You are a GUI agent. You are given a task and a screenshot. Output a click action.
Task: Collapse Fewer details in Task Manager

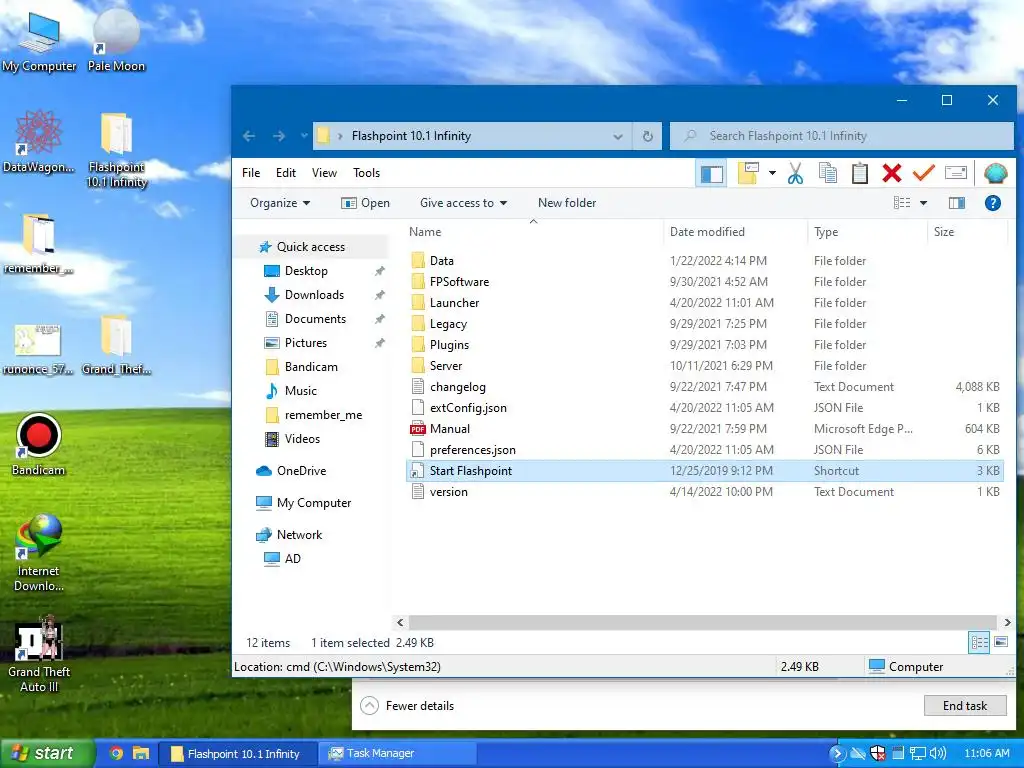[408, 706]
